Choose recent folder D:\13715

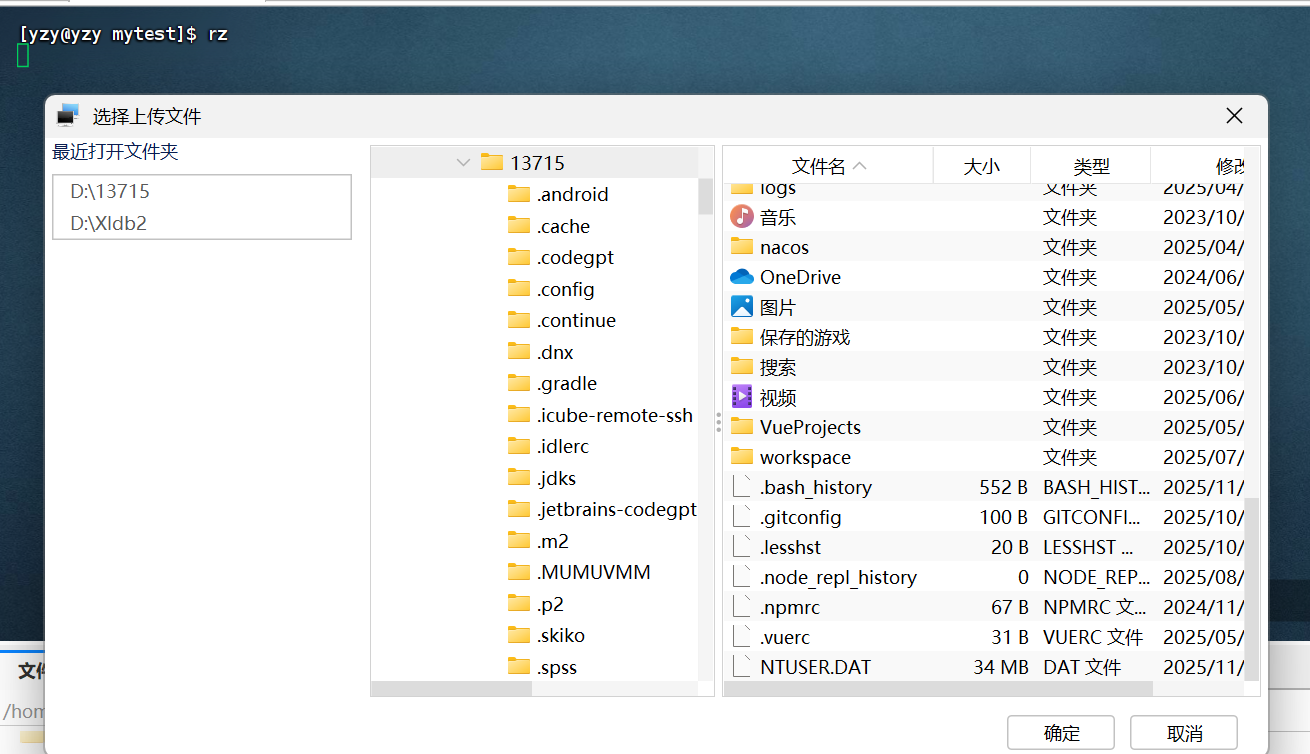point(110,191)
